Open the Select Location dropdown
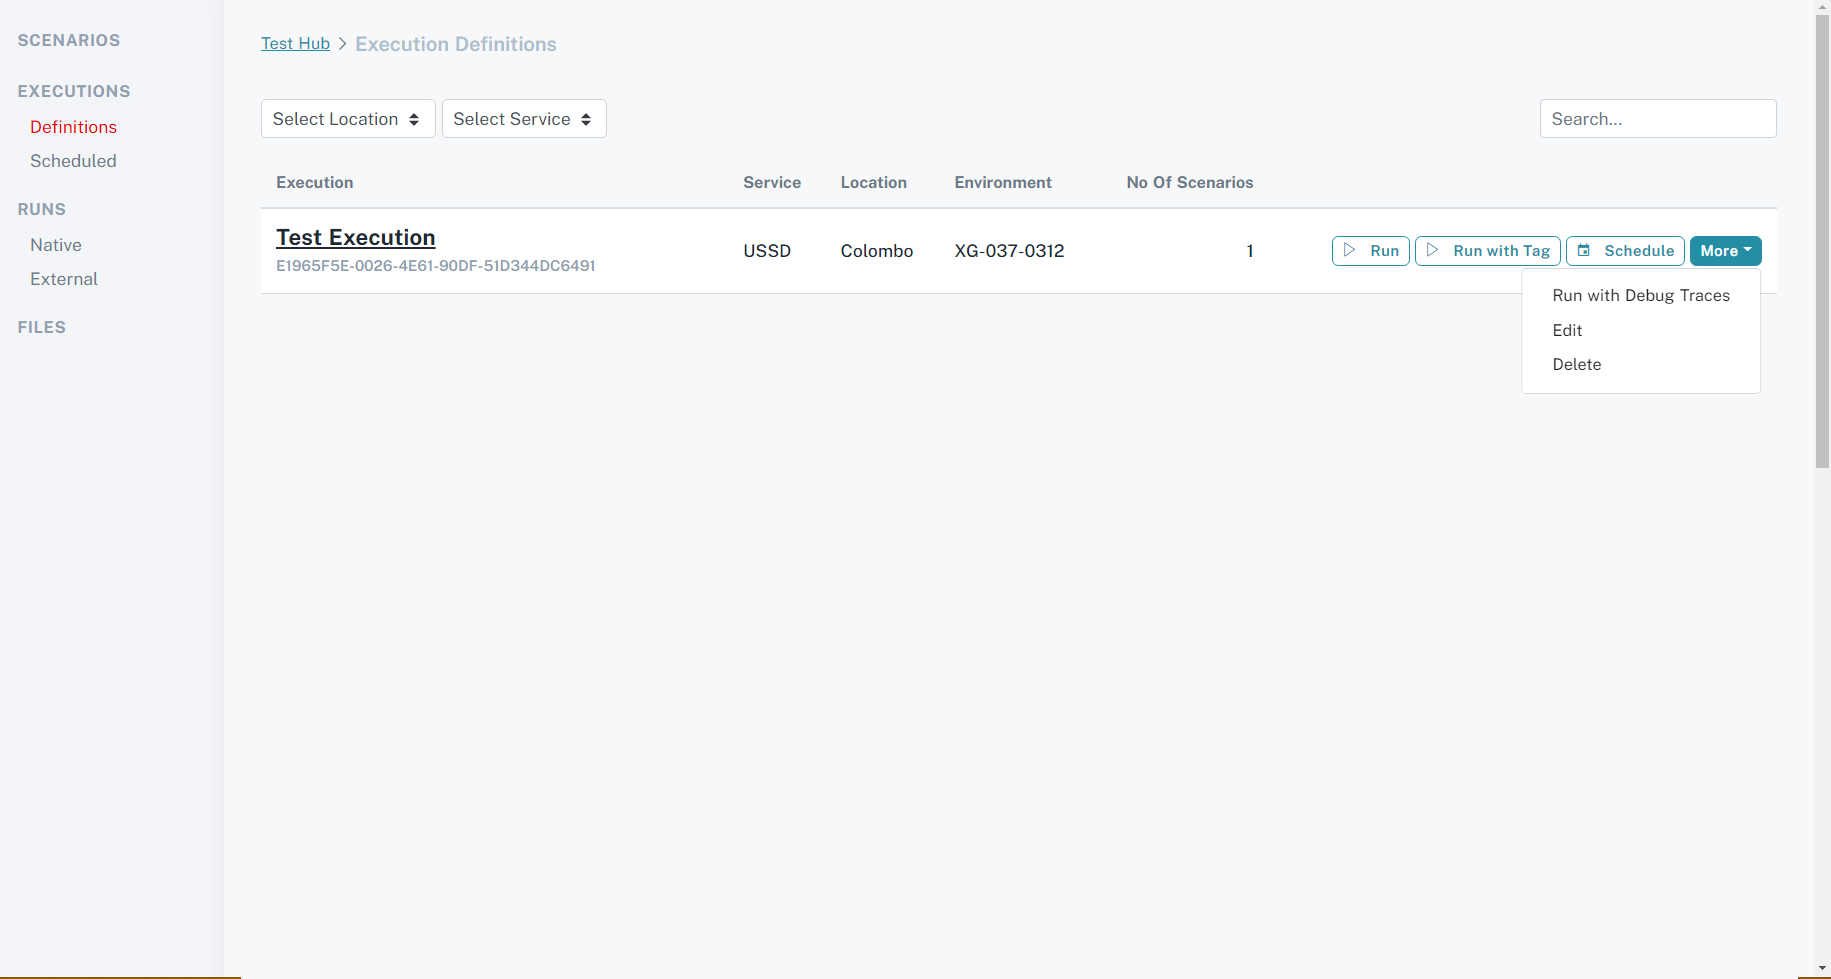Screen dimensions: 1831x979 point(347,119)
